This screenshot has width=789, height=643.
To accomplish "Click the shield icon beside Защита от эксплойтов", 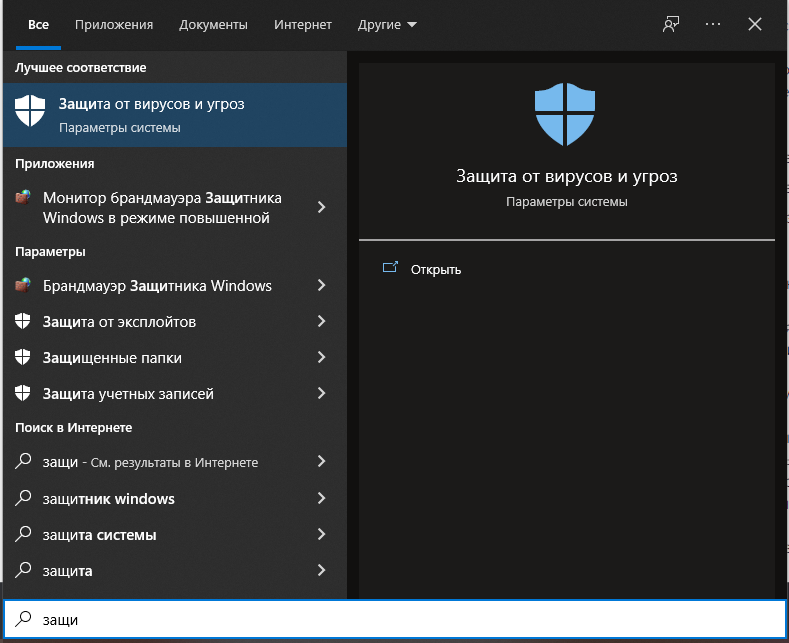I will (23, 321).
